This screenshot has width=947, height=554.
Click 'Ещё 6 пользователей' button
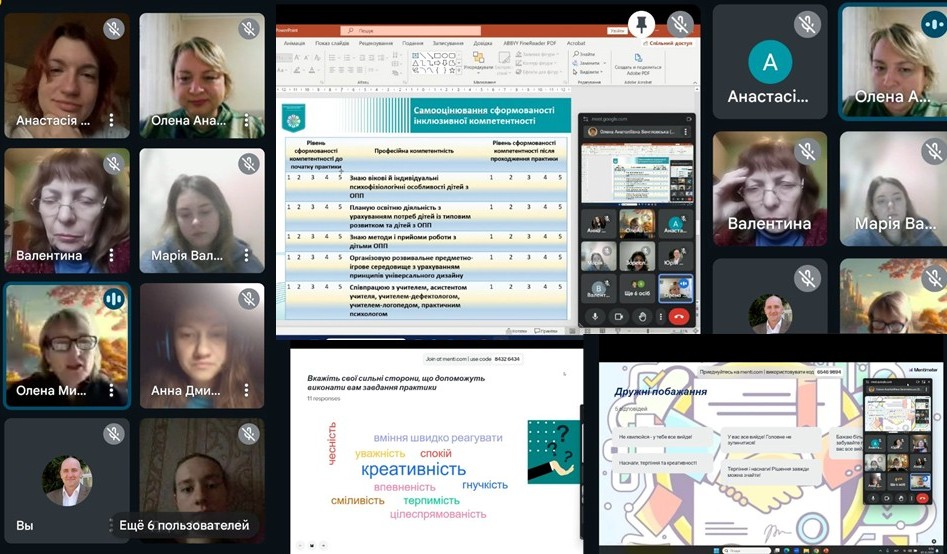click(183, 525)
